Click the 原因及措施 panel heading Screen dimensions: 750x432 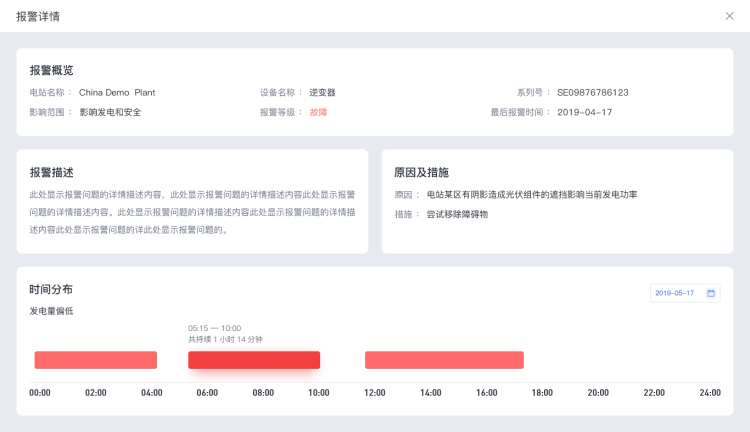click(421, 172)
